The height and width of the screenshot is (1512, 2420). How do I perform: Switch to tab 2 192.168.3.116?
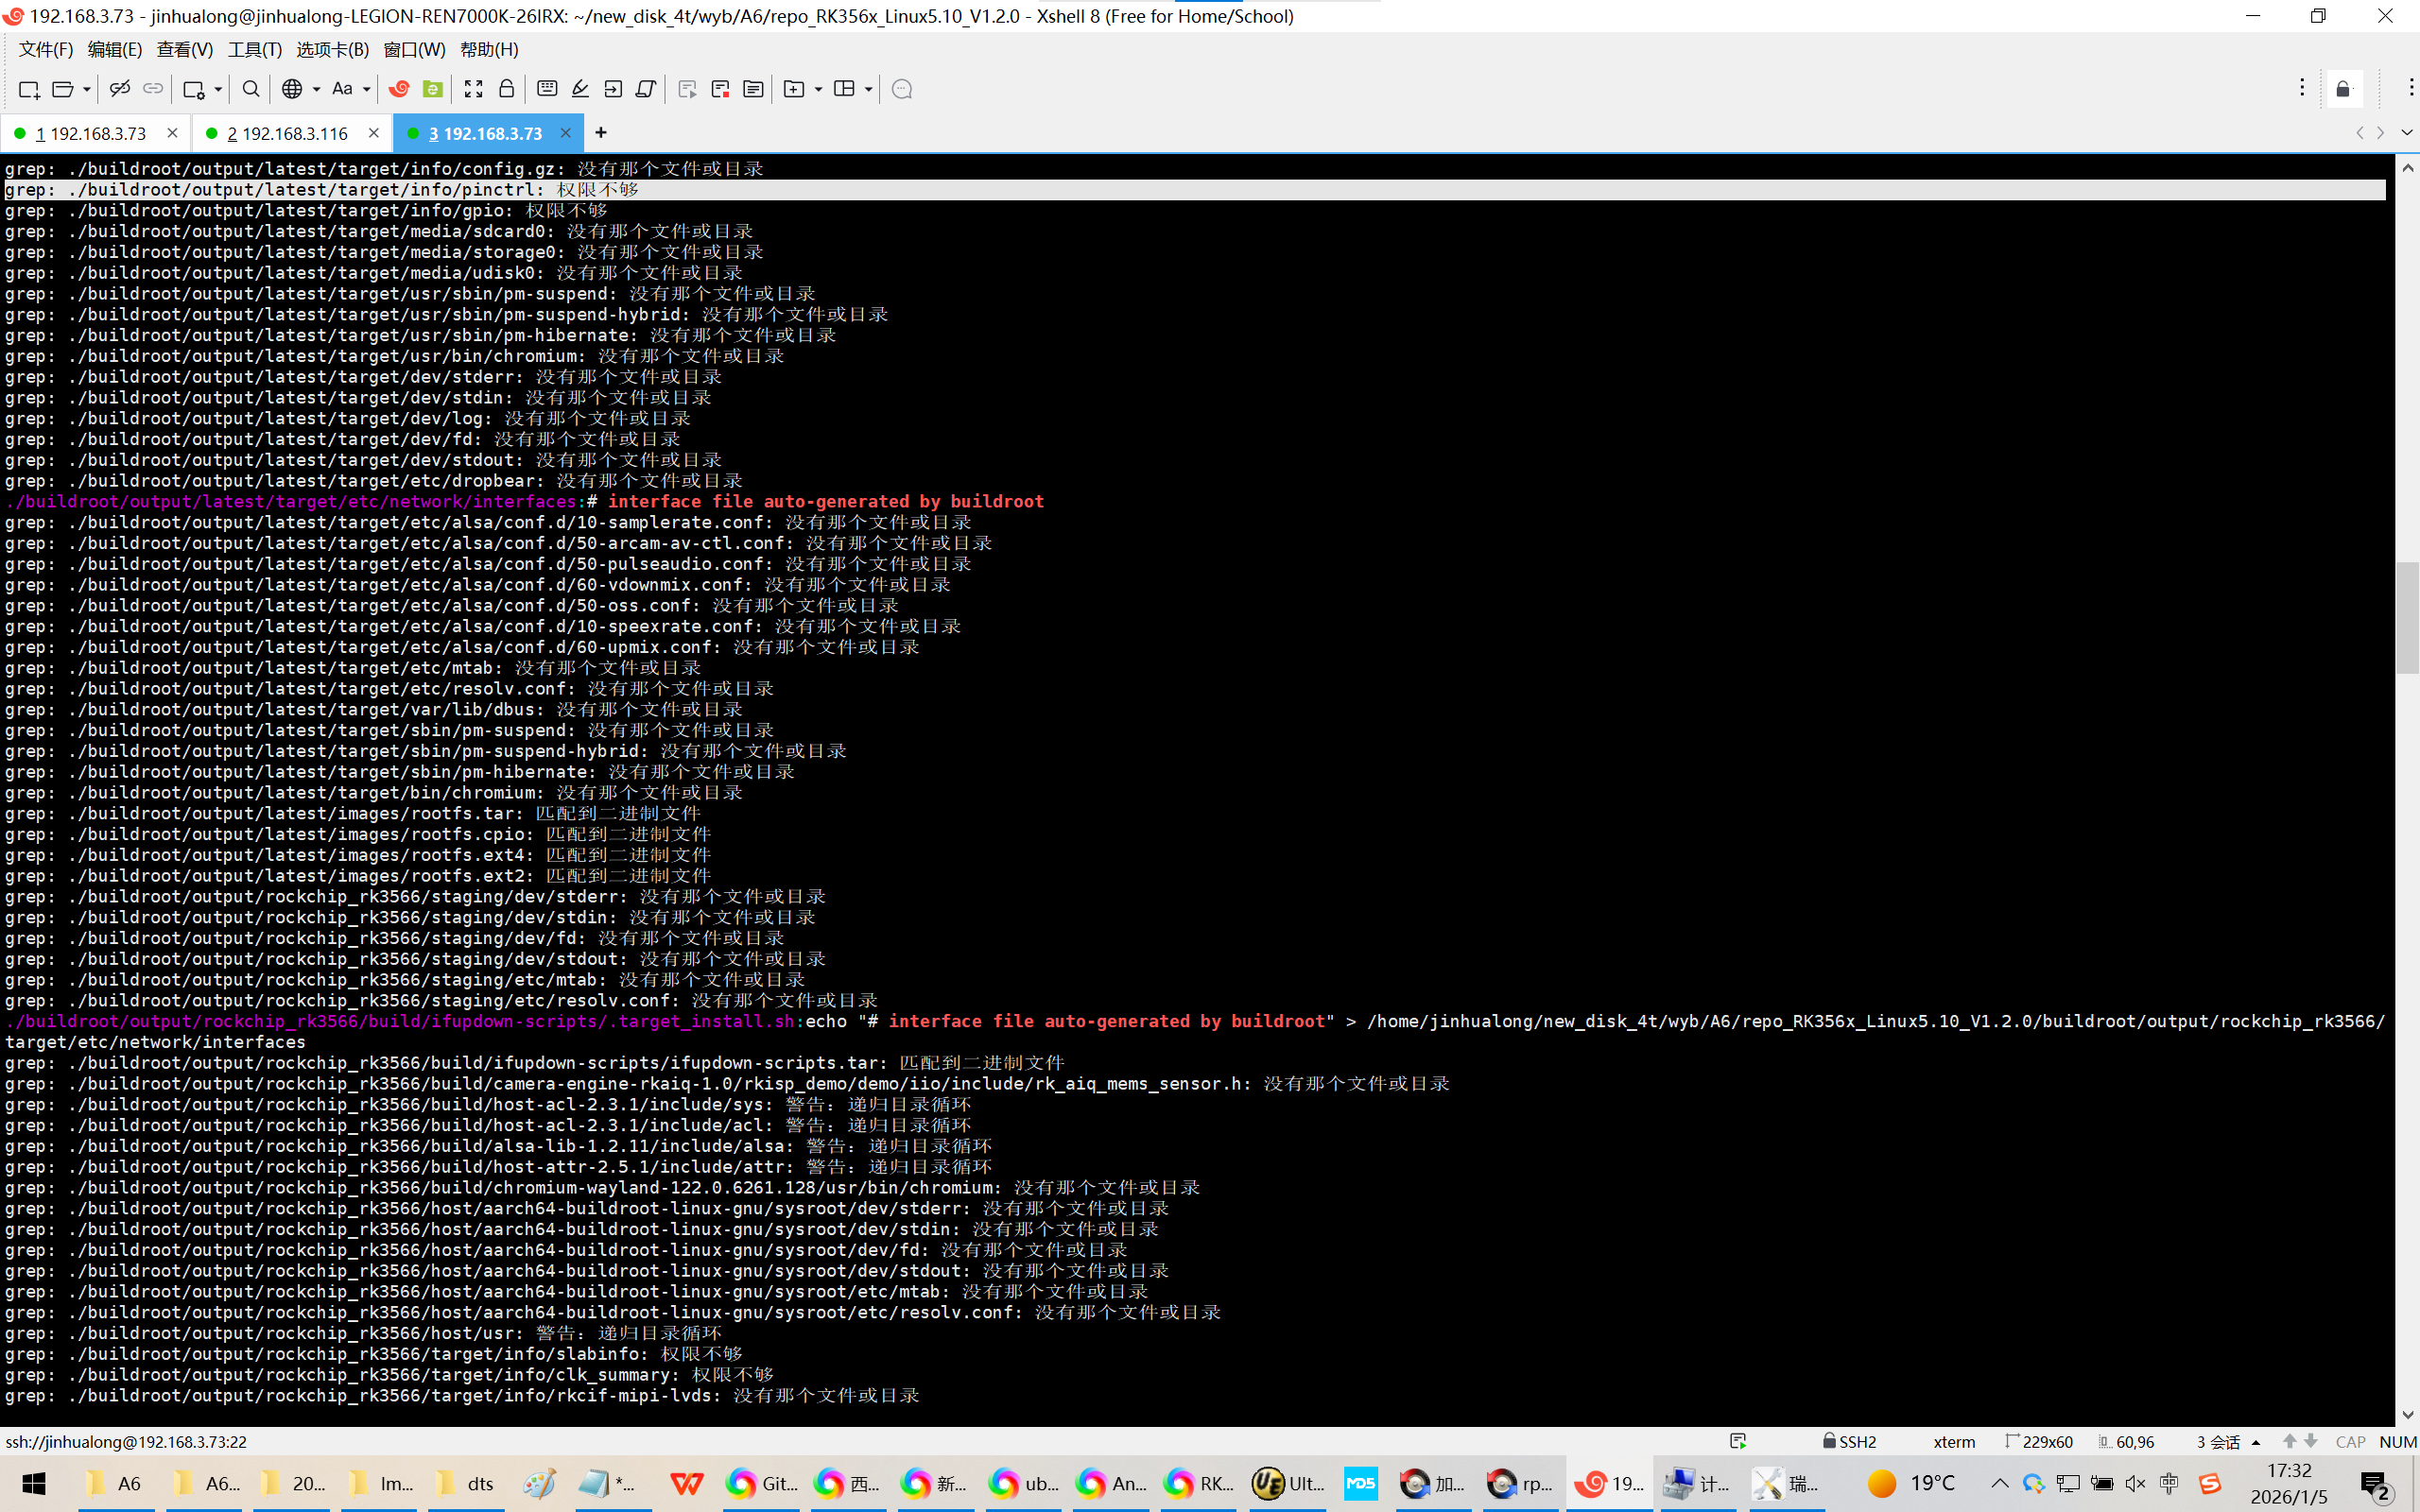(x=286, y=133)
